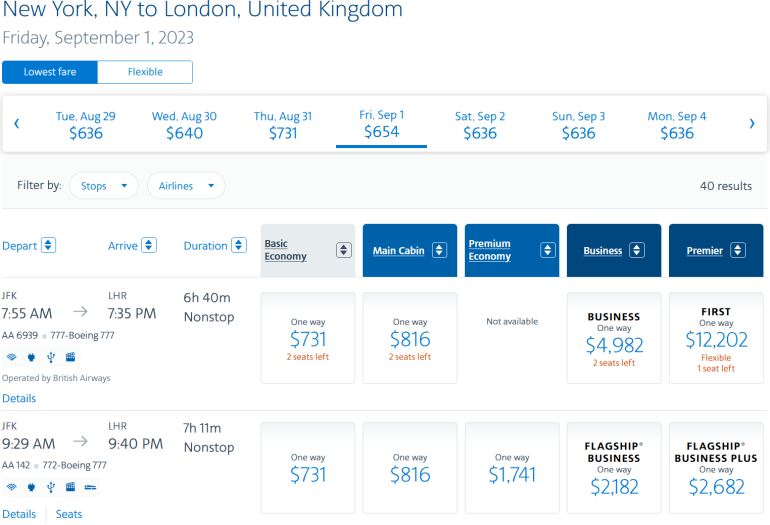Click lie-flat seat icon for AA 142
The image size is (770, 525).
[x=89, y=487]
